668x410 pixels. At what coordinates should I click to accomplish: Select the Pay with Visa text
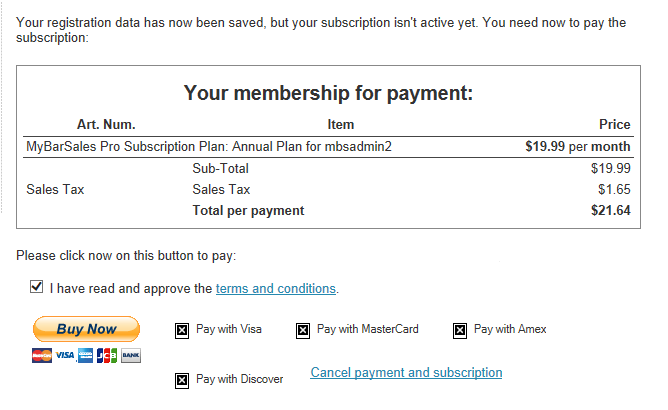pos(229,329)
